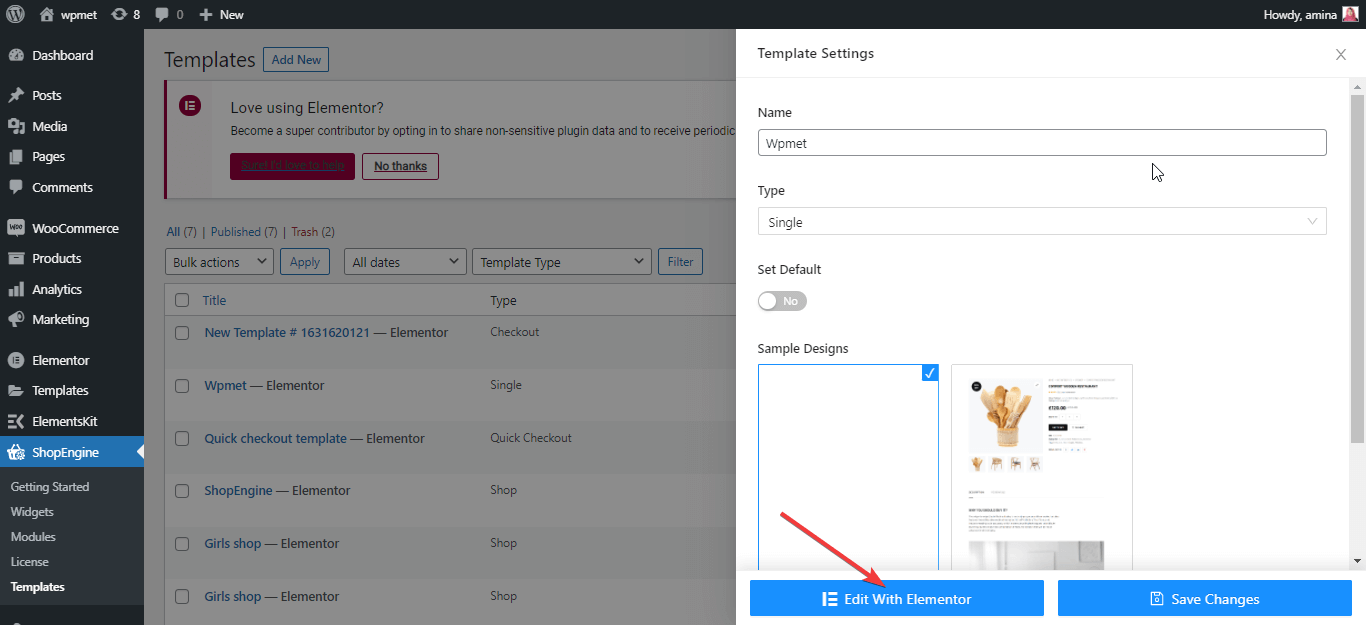Select the blank sample design thumbnail

click(x=848, y=467)
